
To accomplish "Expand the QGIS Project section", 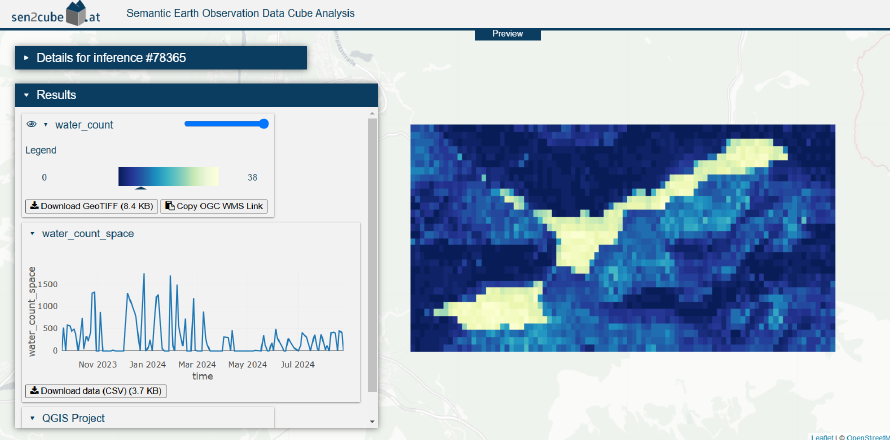I will (32, 418).
